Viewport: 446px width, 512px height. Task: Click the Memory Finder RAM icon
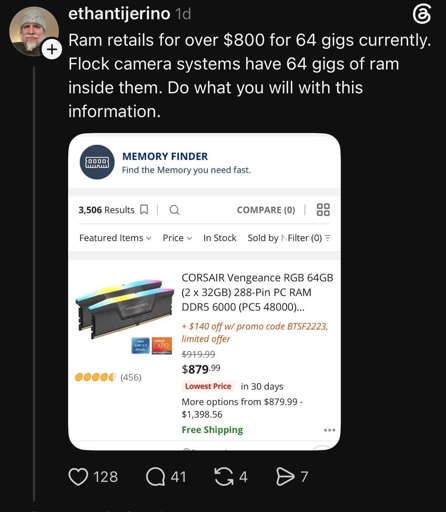[x=97, y=162]
